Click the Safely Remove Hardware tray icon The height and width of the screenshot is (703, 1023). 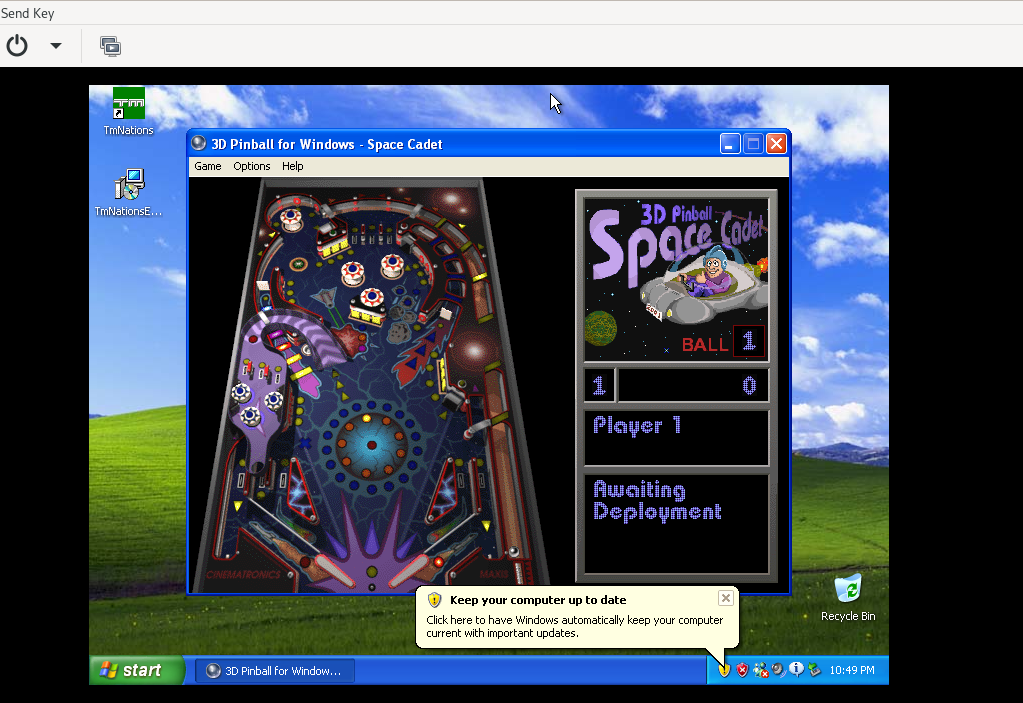[x=814, y=670]
